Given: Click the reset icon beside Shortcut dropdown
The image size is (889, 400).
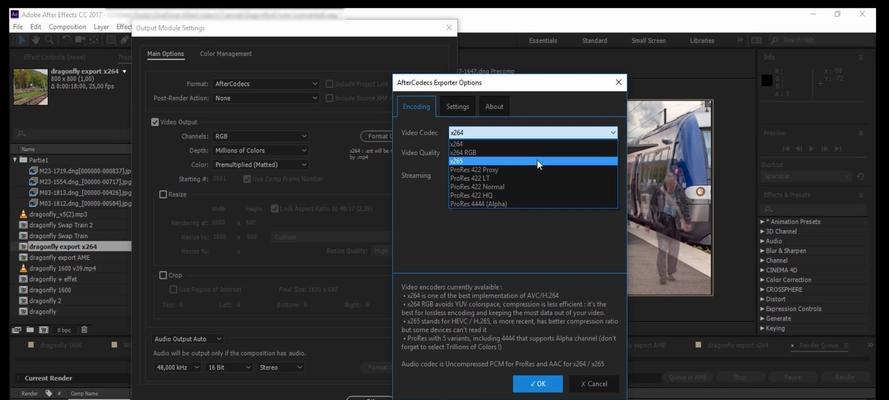Looking at the screenshot, I should (x=861, y=176).
